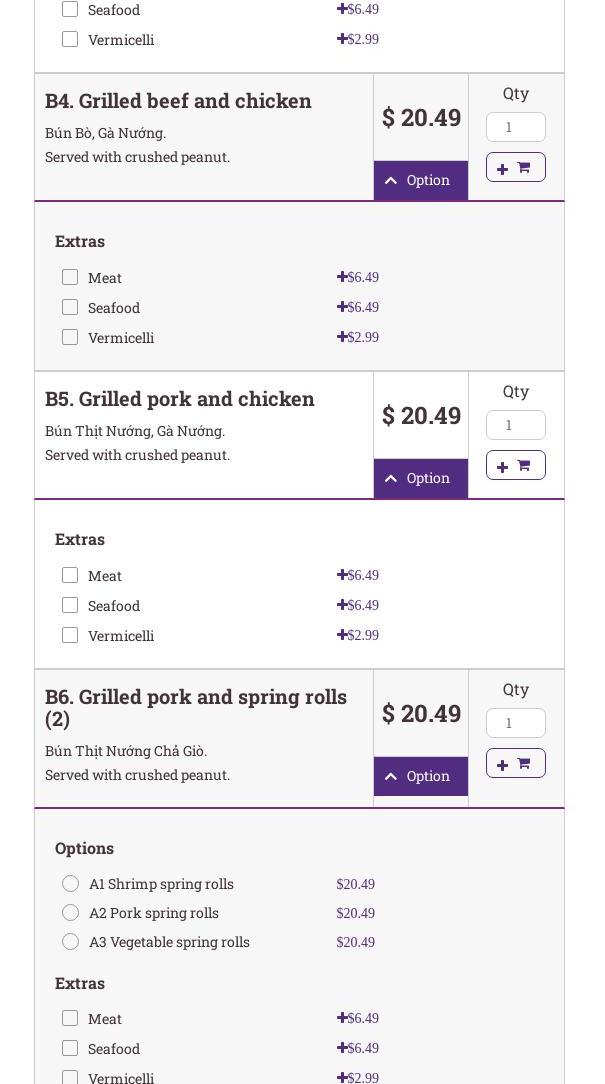605x1084 pixels.
Task: Check Vermicelli extra under B4
Action: (70, 337)
